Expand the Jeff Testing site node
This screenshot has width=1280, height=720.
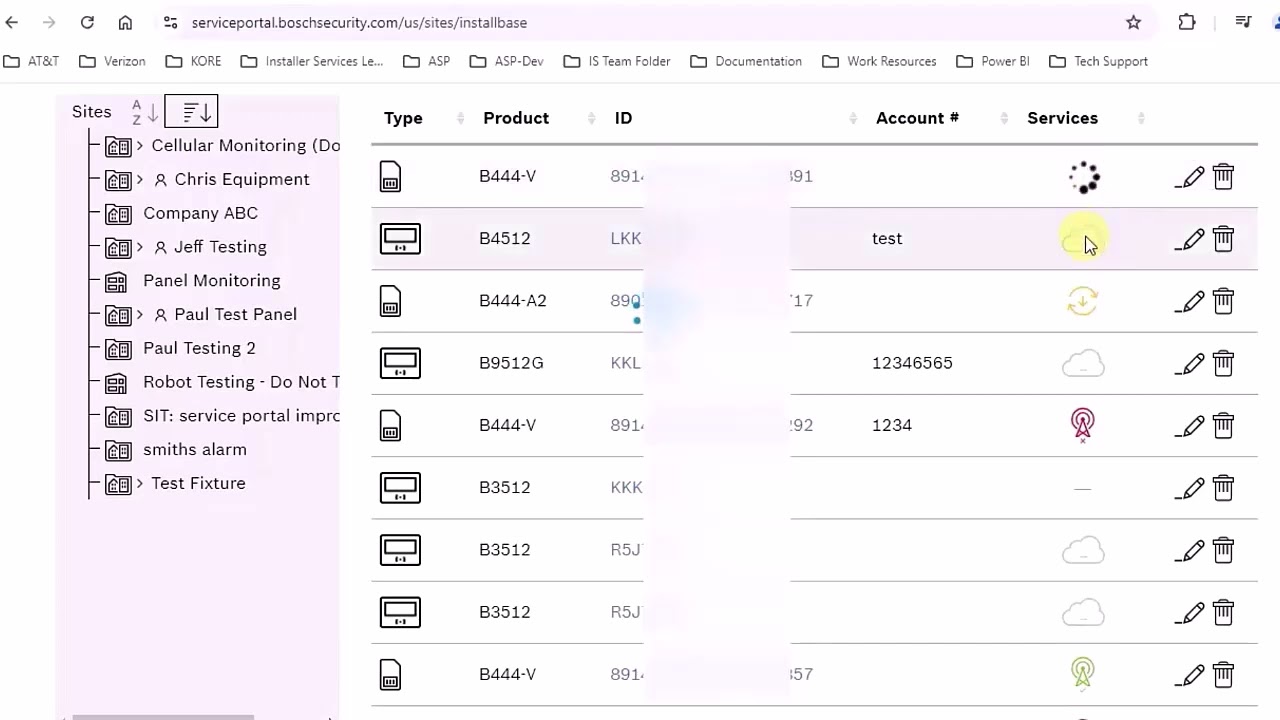(140, 247)
